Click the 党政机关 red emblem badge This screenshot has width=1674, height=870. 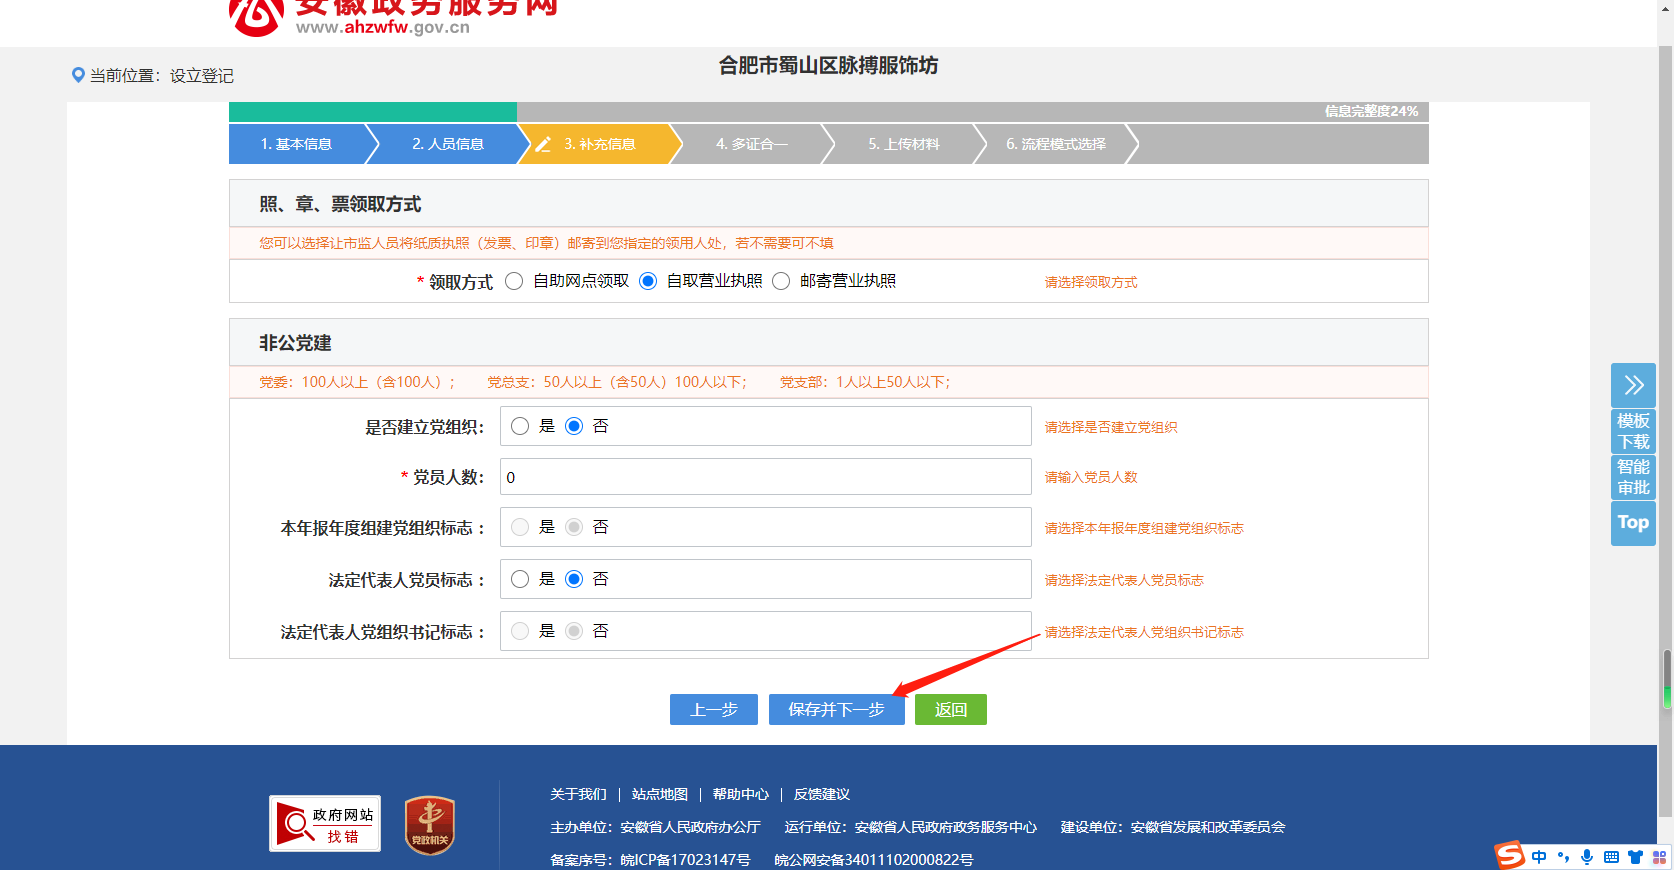point(430,825)
